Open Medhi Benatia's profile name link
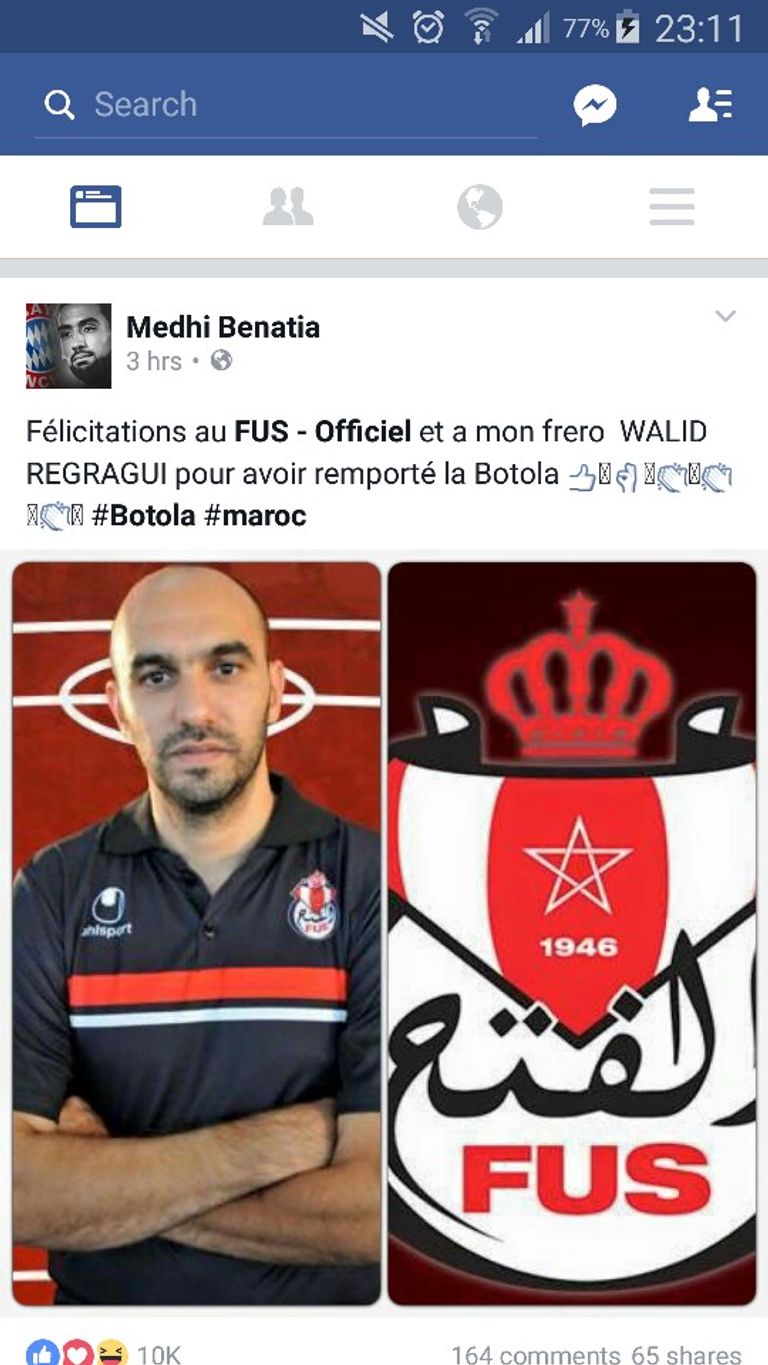The width and height of the screenshot is (768, 1365). [223, 327]
